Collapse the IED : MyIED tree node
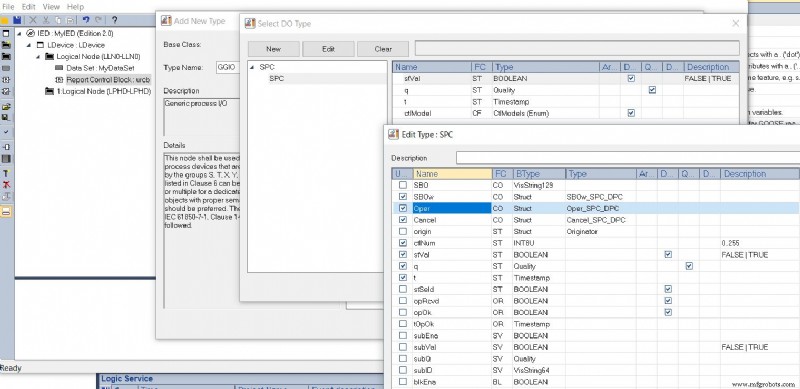The image size is (800, 389). click(19, 33)
